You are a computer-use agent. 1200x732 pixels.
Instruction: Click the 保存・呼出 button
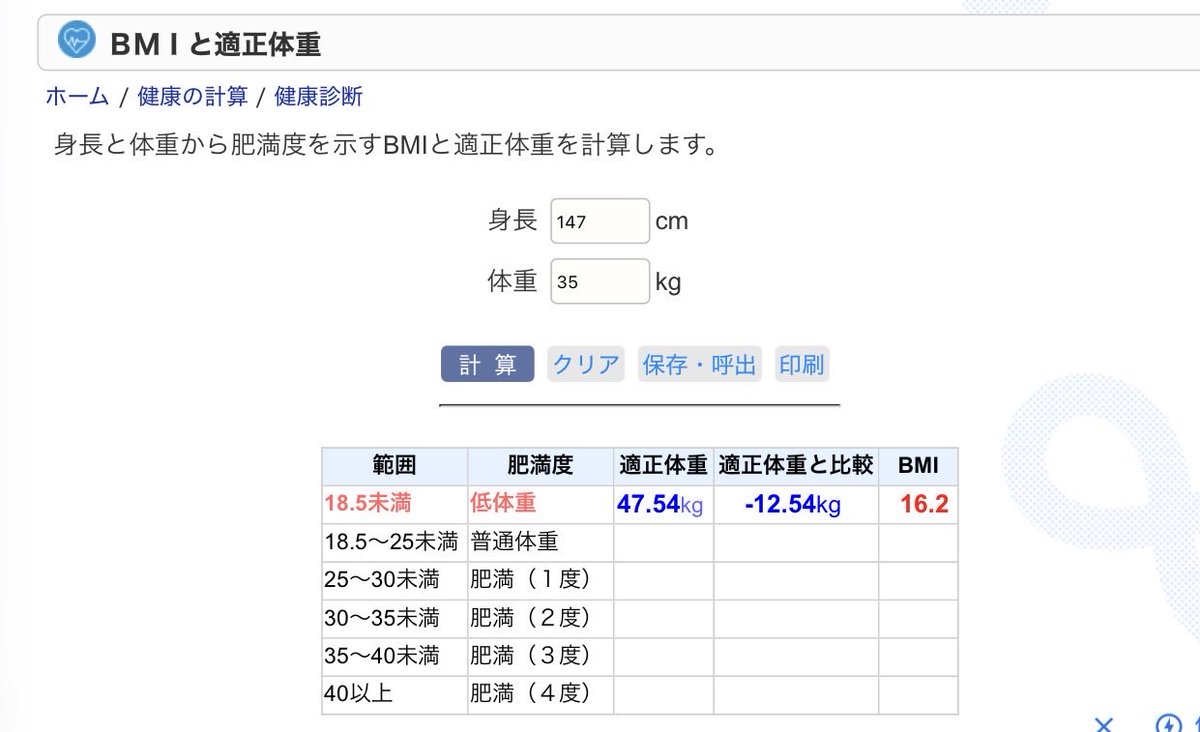click(x=700, y=364)
